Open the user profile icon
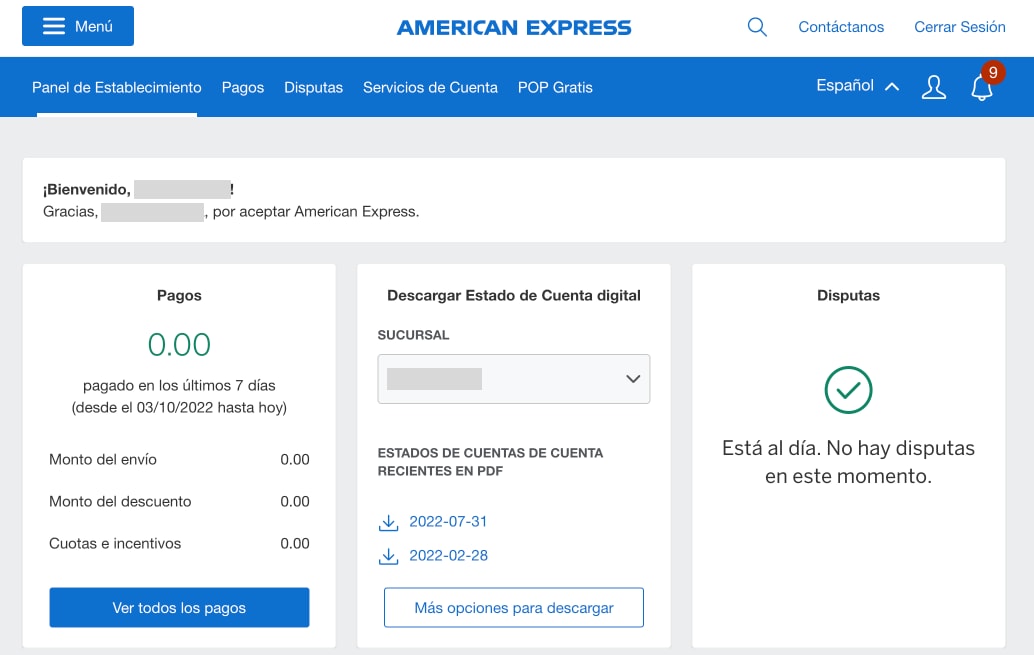 933,88
